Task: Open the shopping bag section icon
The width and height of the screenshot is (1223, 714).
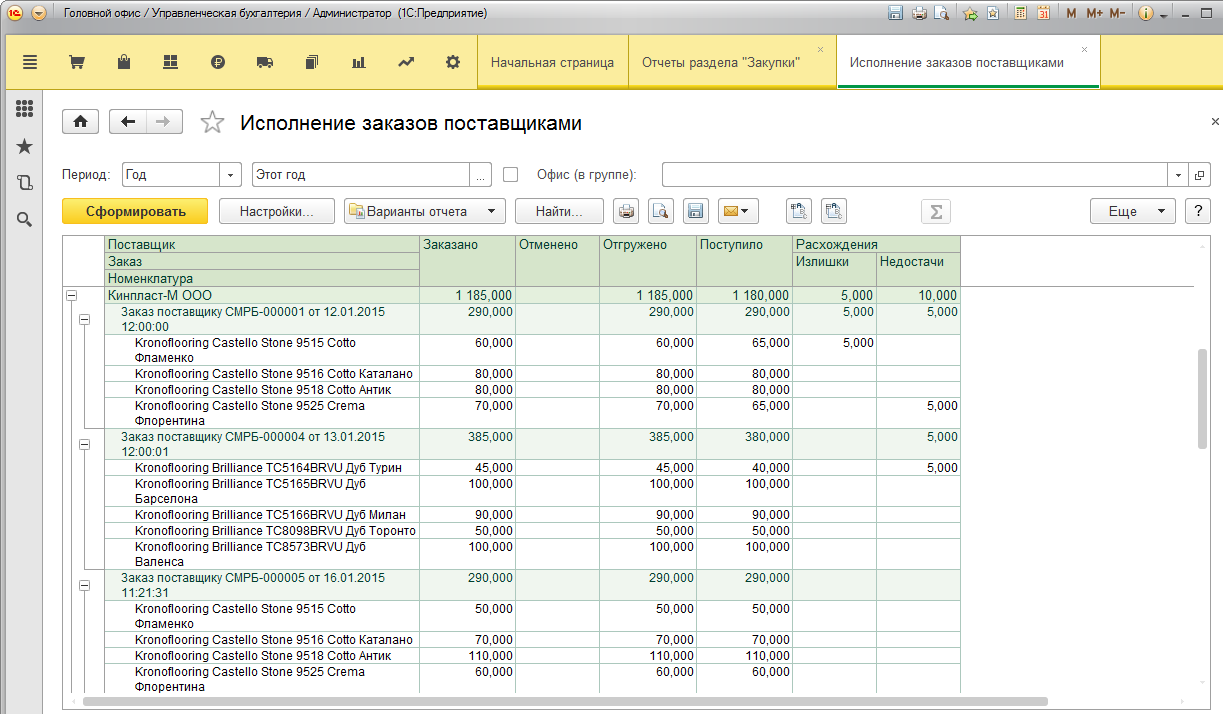Action: click(x=124, y=62)
